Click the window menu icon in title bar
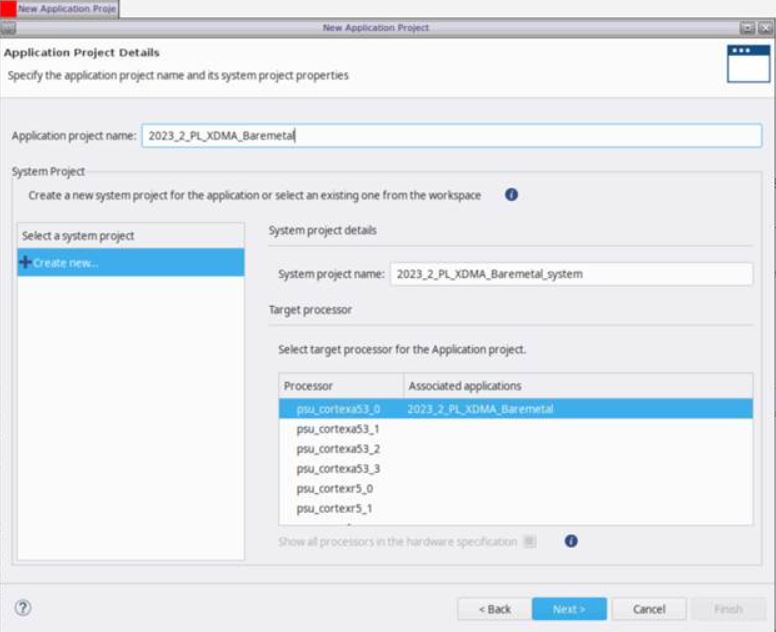This screenshot has height=632, width=776. click(x=8, y=27)
